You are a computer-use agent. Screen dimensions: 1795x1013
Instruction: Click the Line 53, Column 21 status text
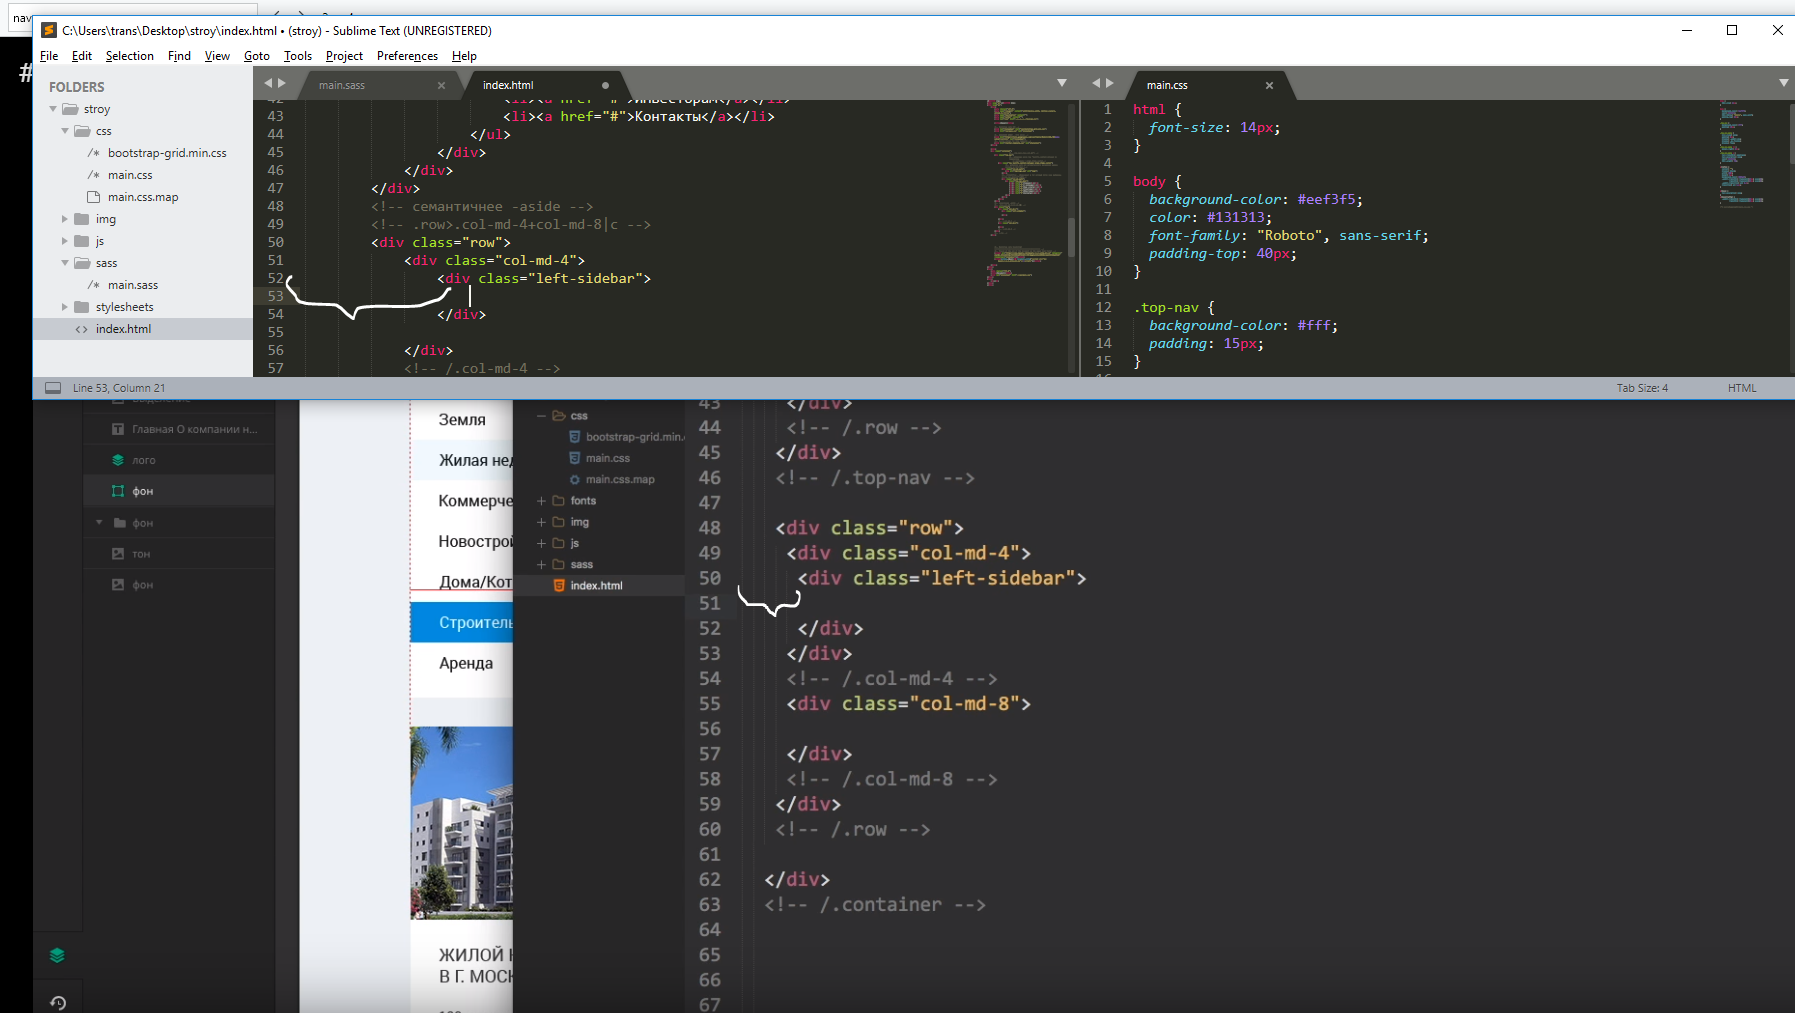tap(119, 388)
